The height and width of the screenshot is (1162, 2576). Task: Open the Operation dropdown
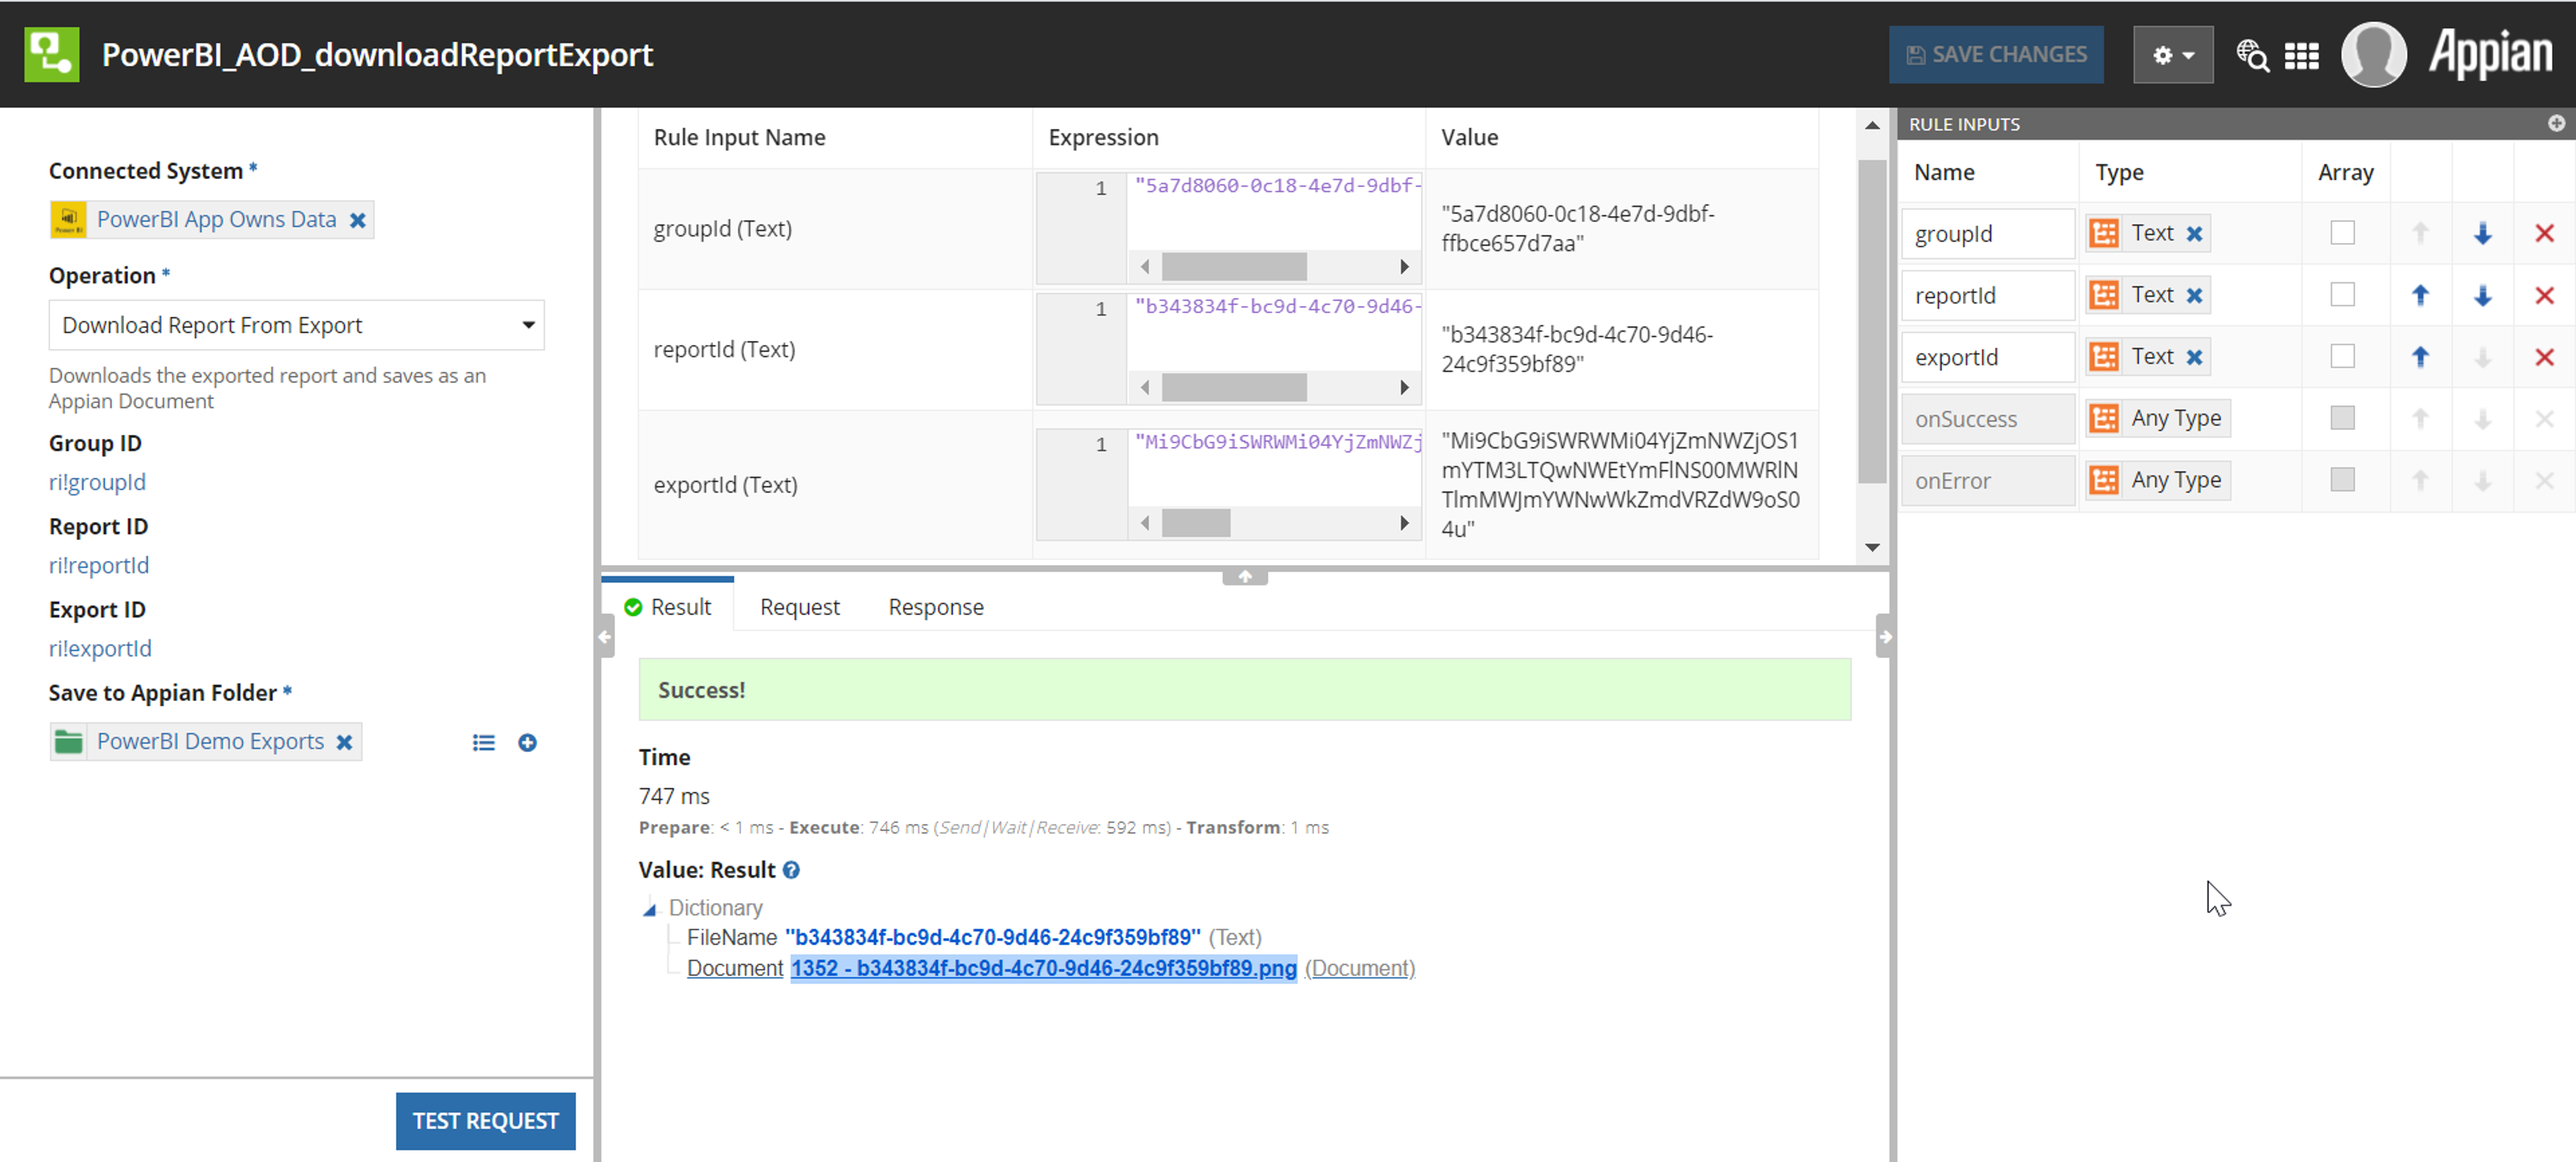(296, 325)
